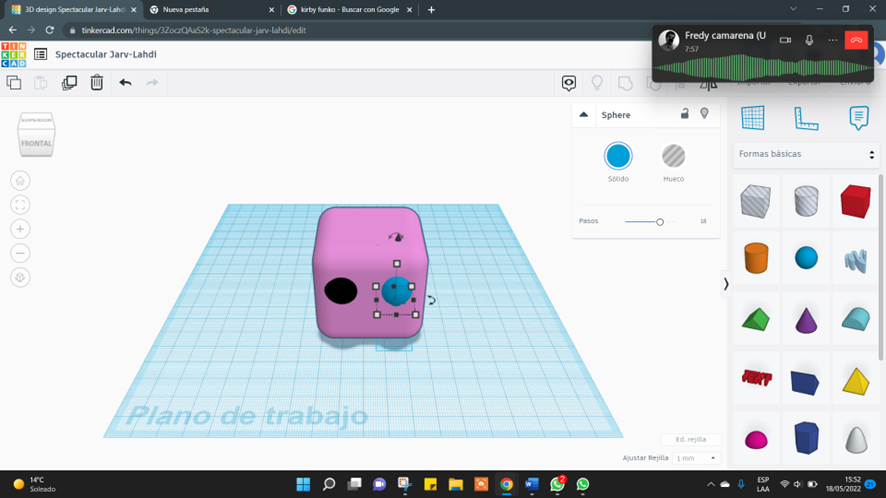Open the design list icon
Viewport: 886px width, 498px height.
(40, 54)
